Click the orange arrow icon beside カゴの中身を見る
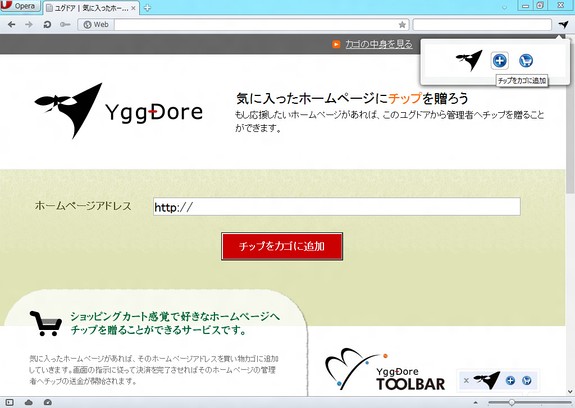This screenshot has width=575, height=408. pos(336,44)
